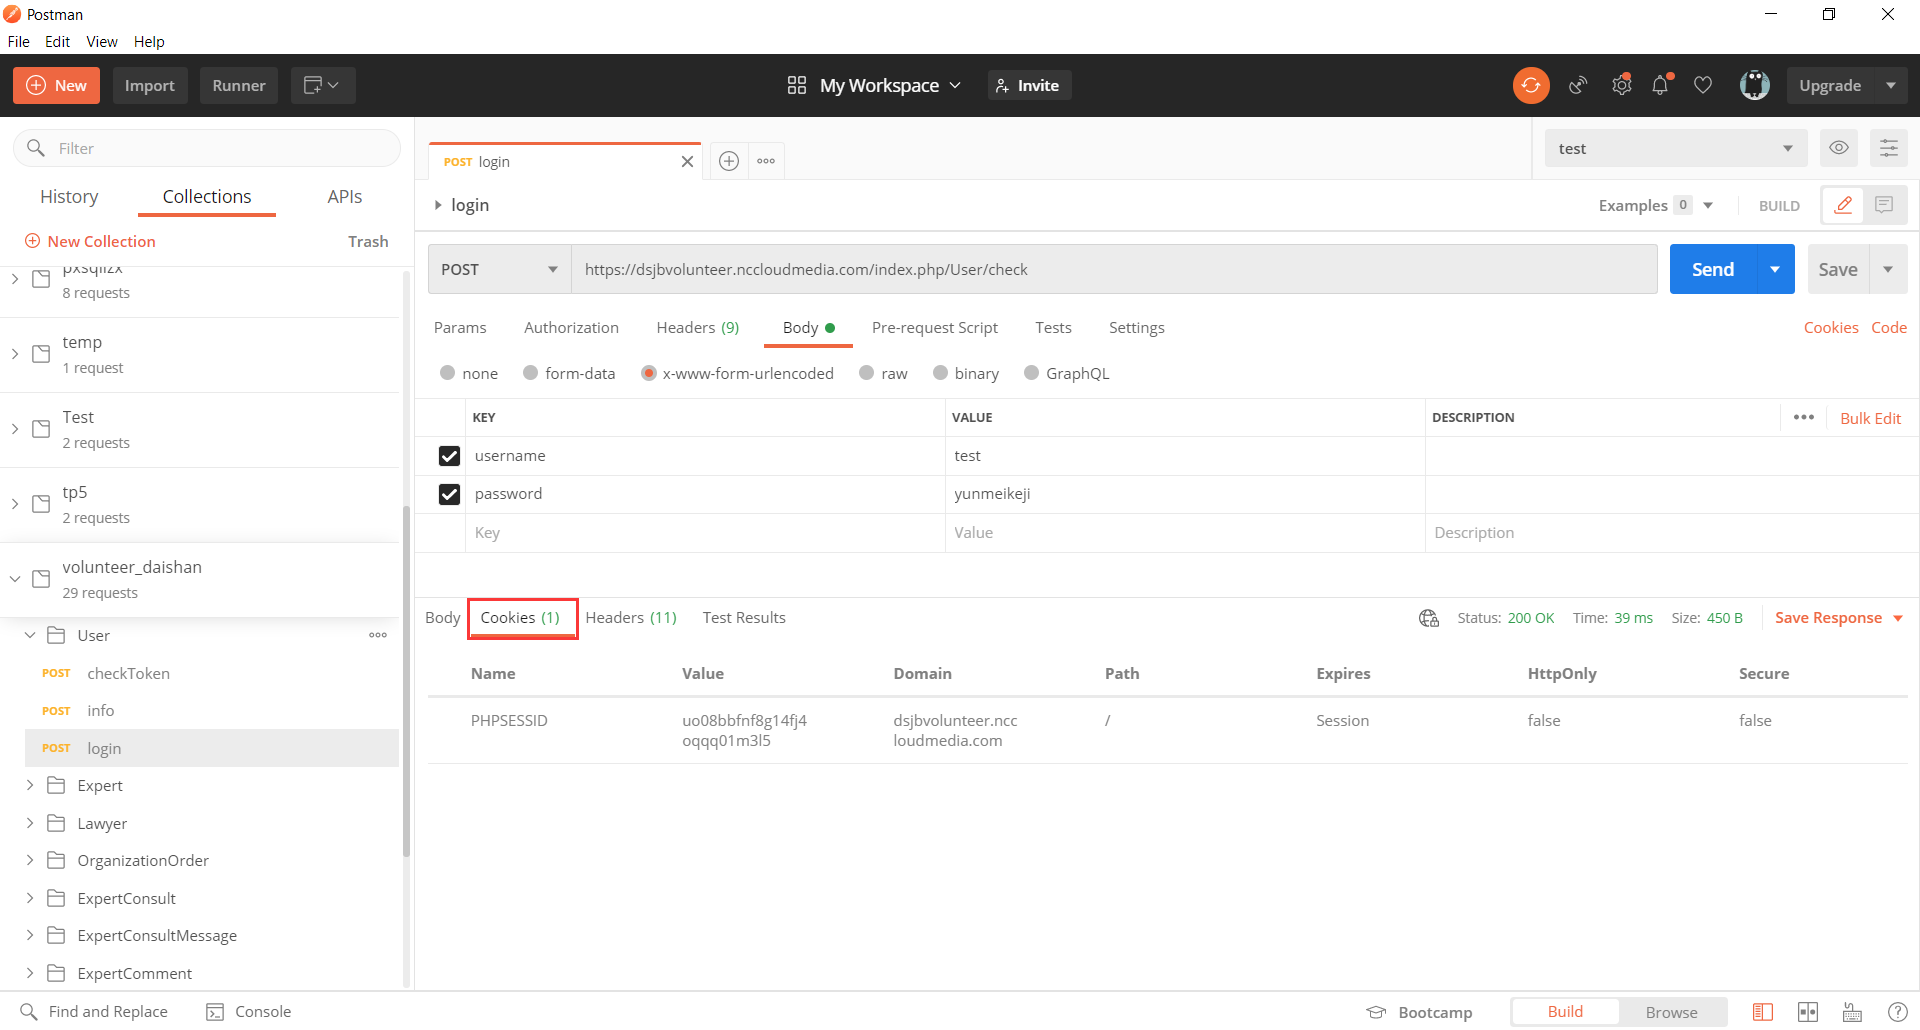Uncheck the password parameter row
Screen dimensions: 1920x1030
pyautogui.click(x=449, y=494)
